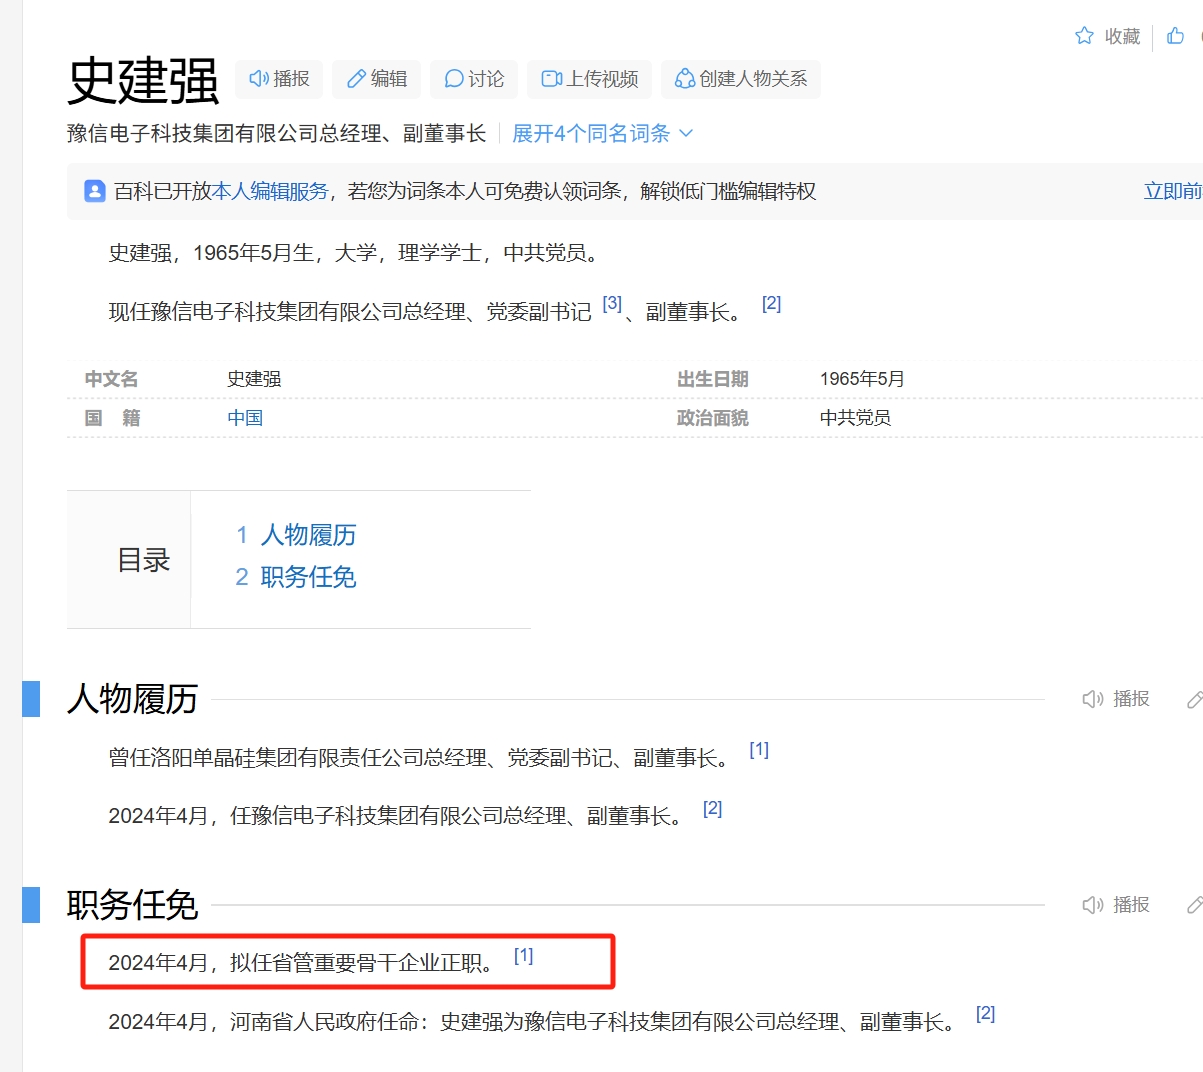Click the 职务任免 section heading
Screen dimensions: 1203x1072
pyautogui.click(x=132, y=905)
